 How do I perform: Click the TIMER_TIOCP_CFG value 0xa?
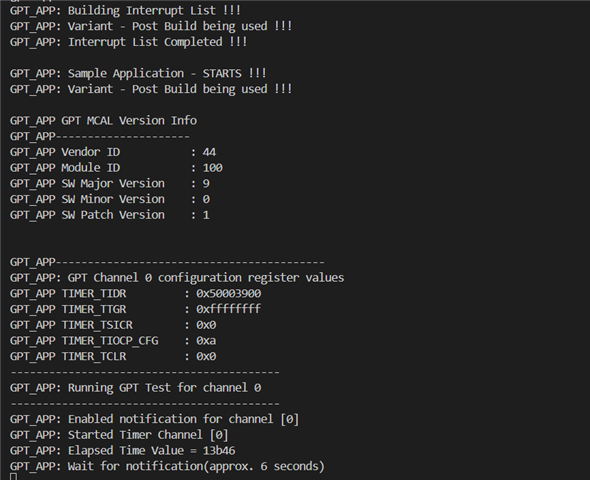coord(206,341)
